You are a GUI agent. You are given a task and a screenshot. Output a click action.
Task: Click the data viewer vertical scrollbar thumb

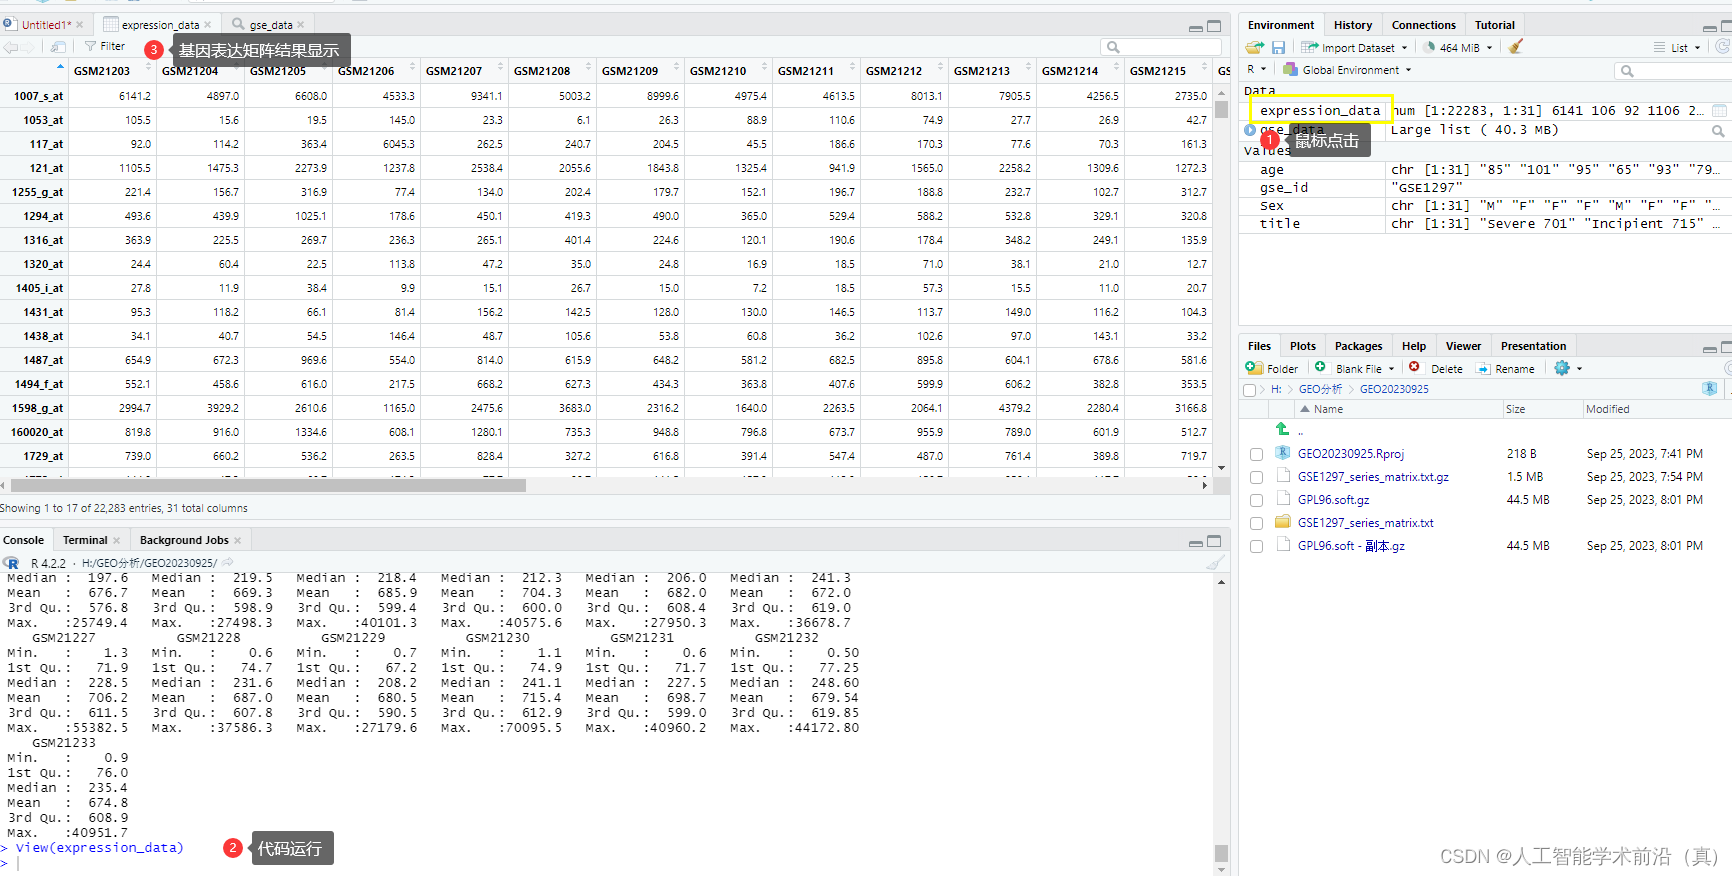(1221, 109)
